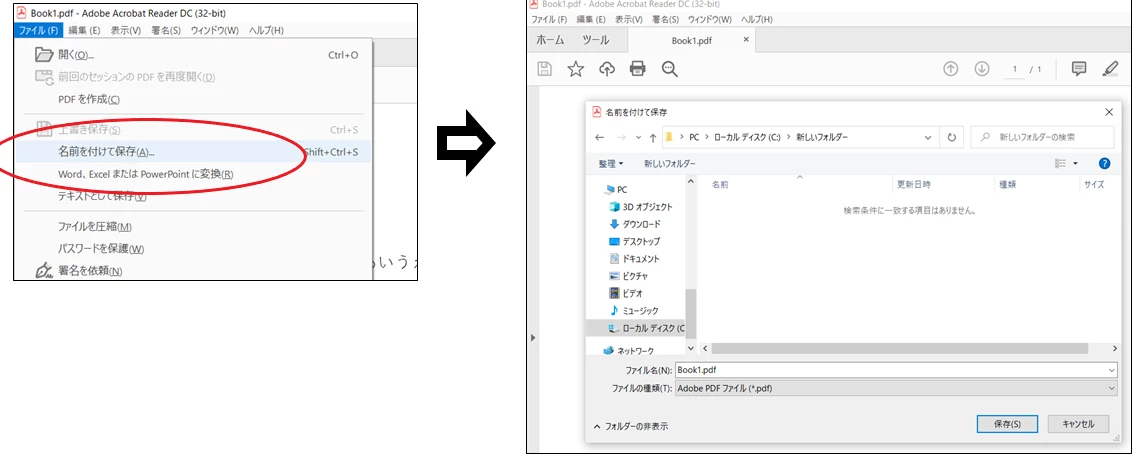
Task: Expand the address bar path dropdown
Action: tap(928, 137)
